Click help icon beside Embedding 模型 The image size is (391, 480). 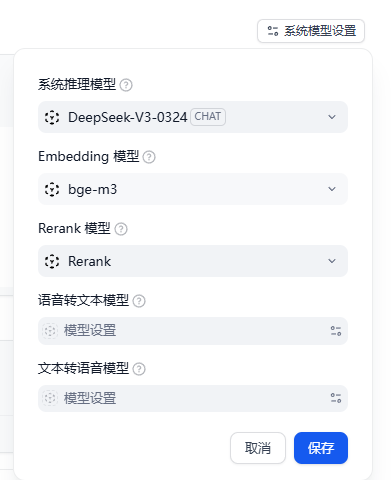click(149, 157)
